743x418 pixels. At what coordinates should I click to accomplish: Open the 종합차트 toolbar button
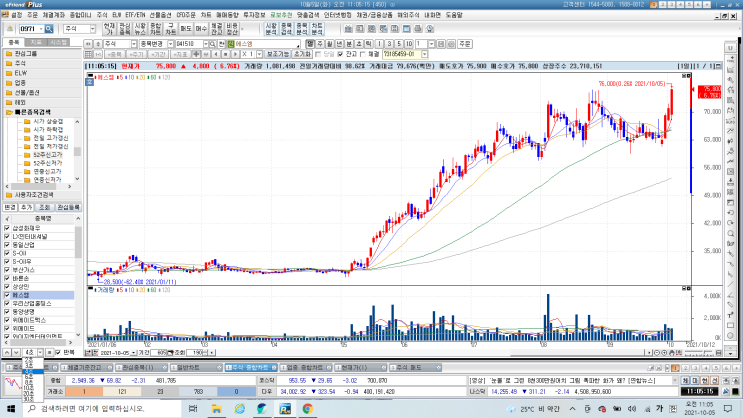click(x=155, y=29)
